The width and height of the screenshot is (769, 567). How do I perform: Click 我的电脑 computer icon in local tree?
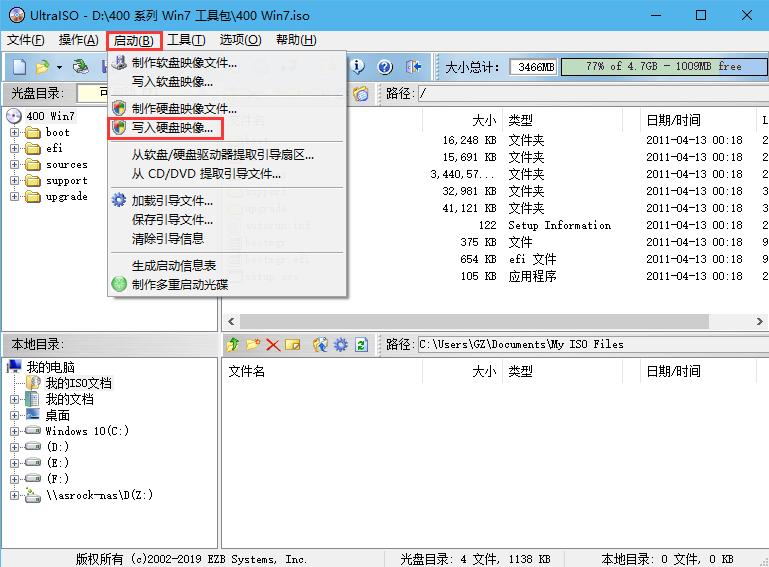coord(14,366)
